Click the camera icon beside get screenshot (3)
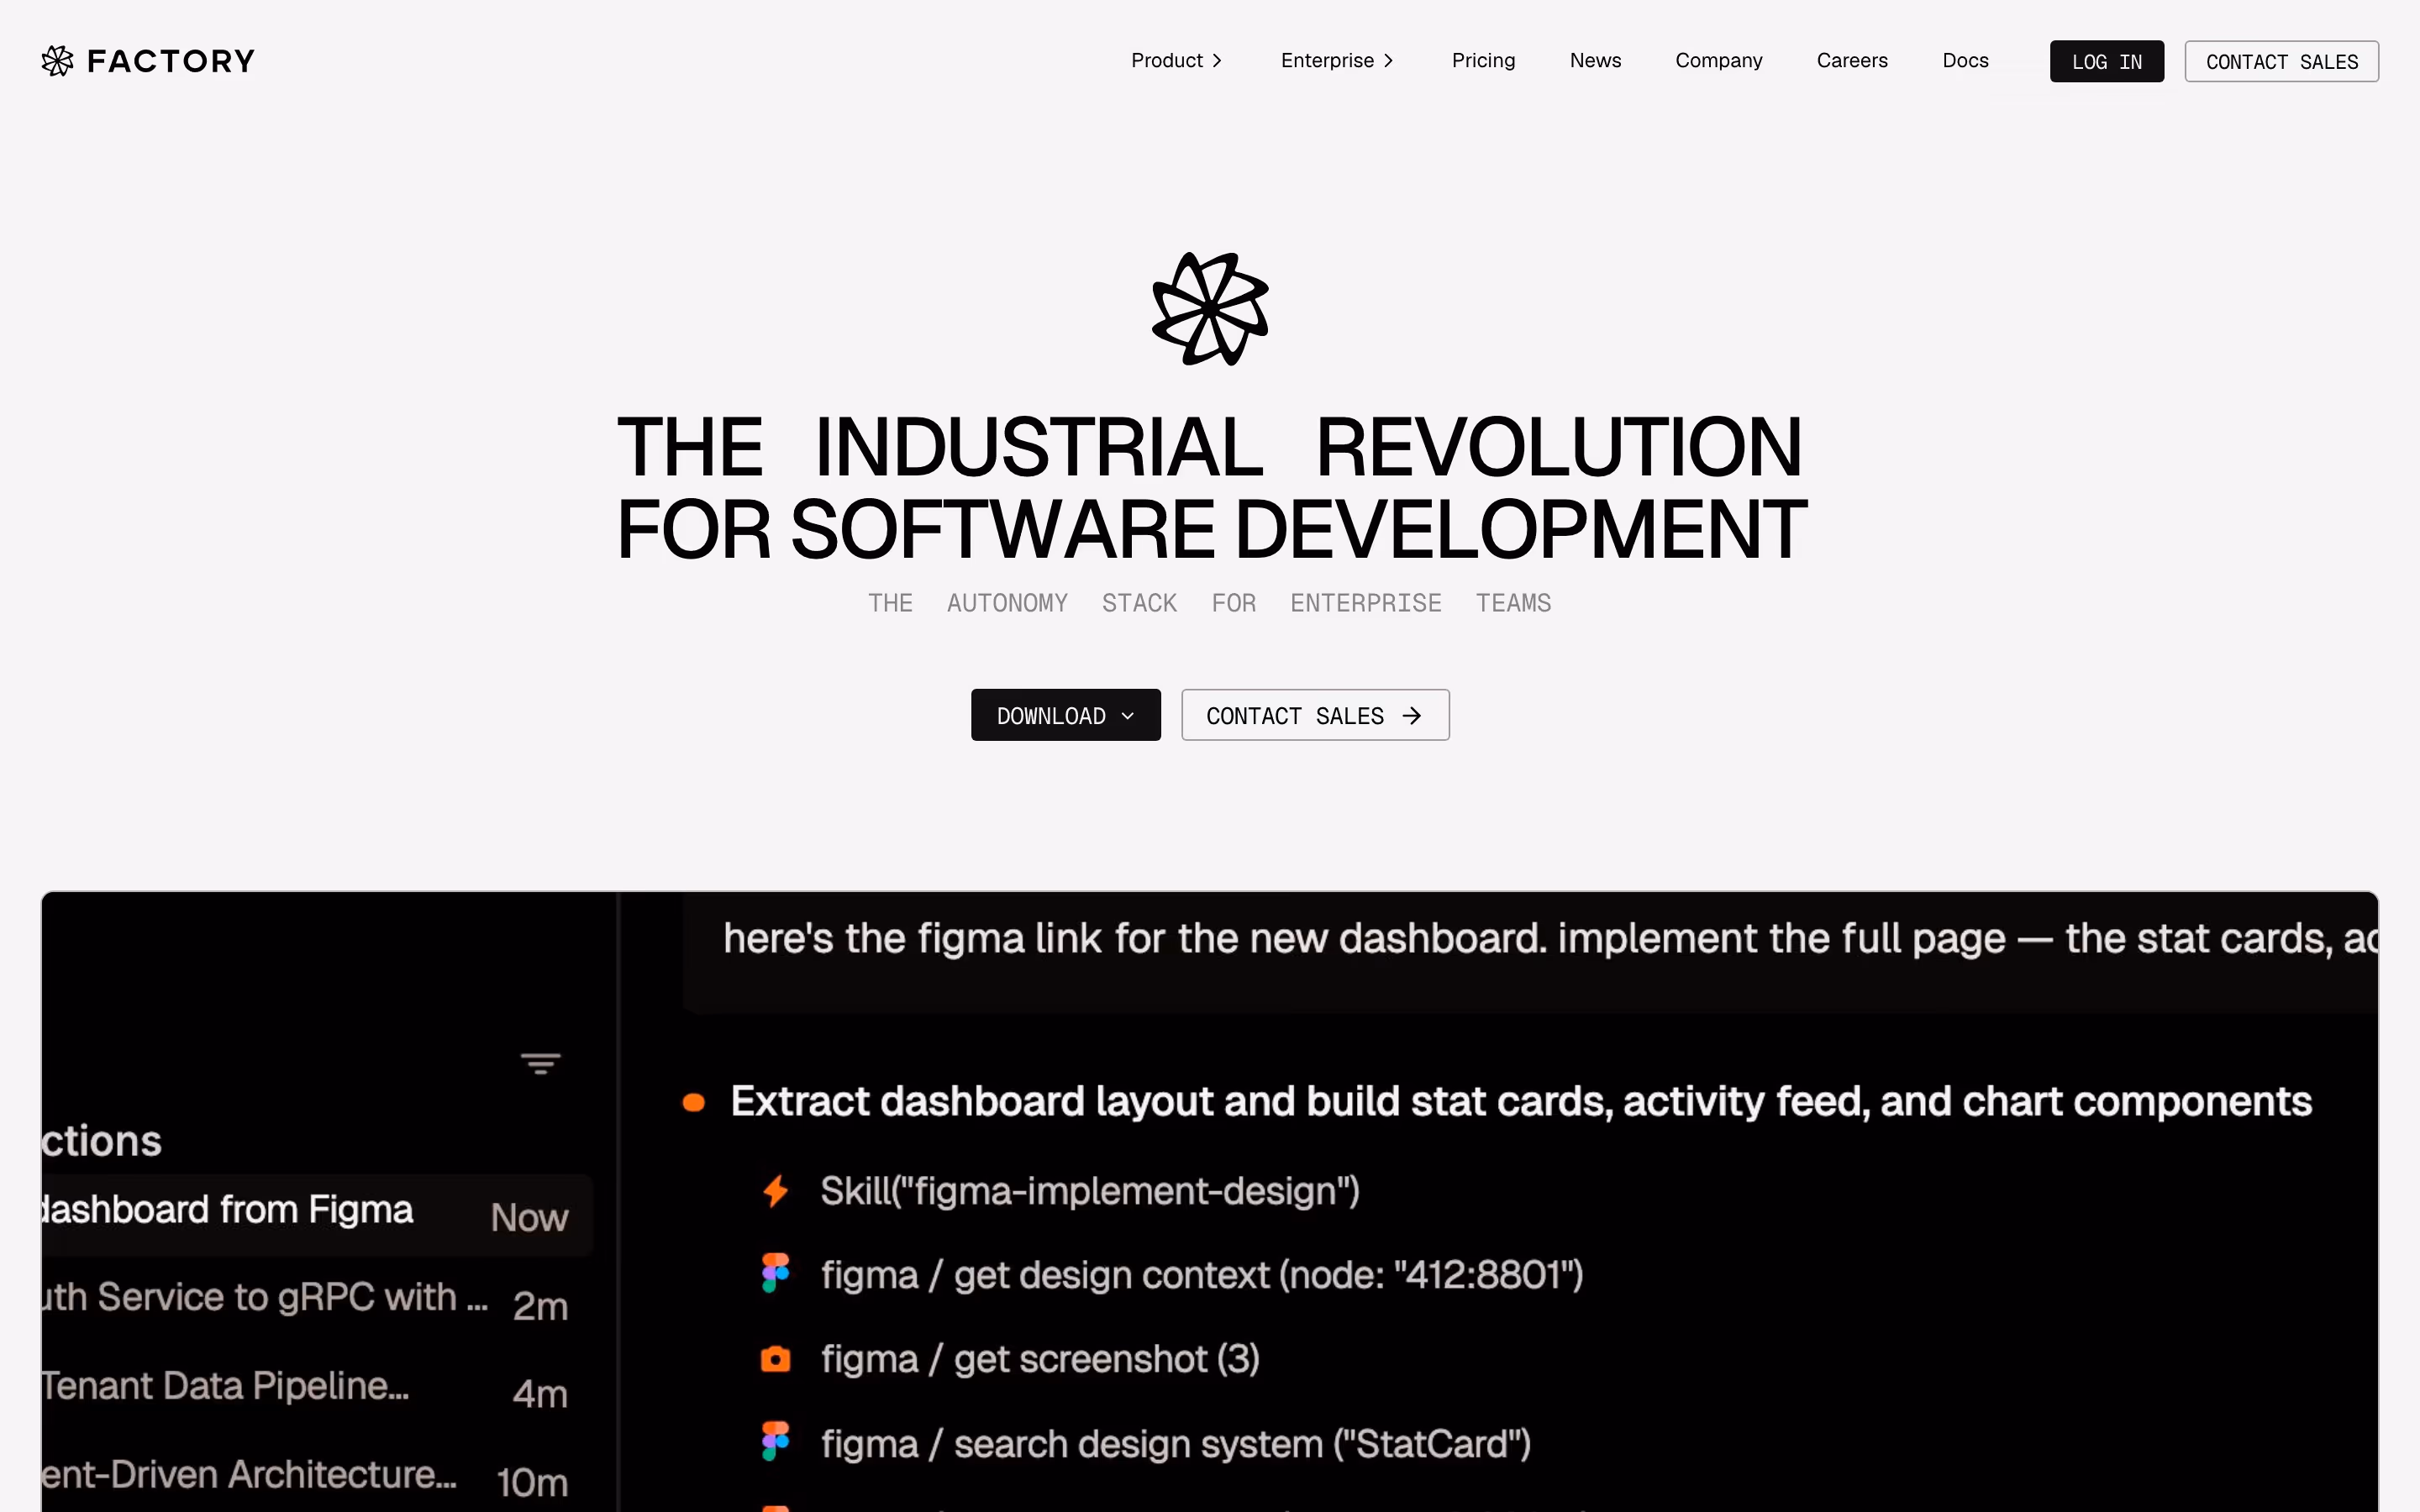 coord(776,1359)
